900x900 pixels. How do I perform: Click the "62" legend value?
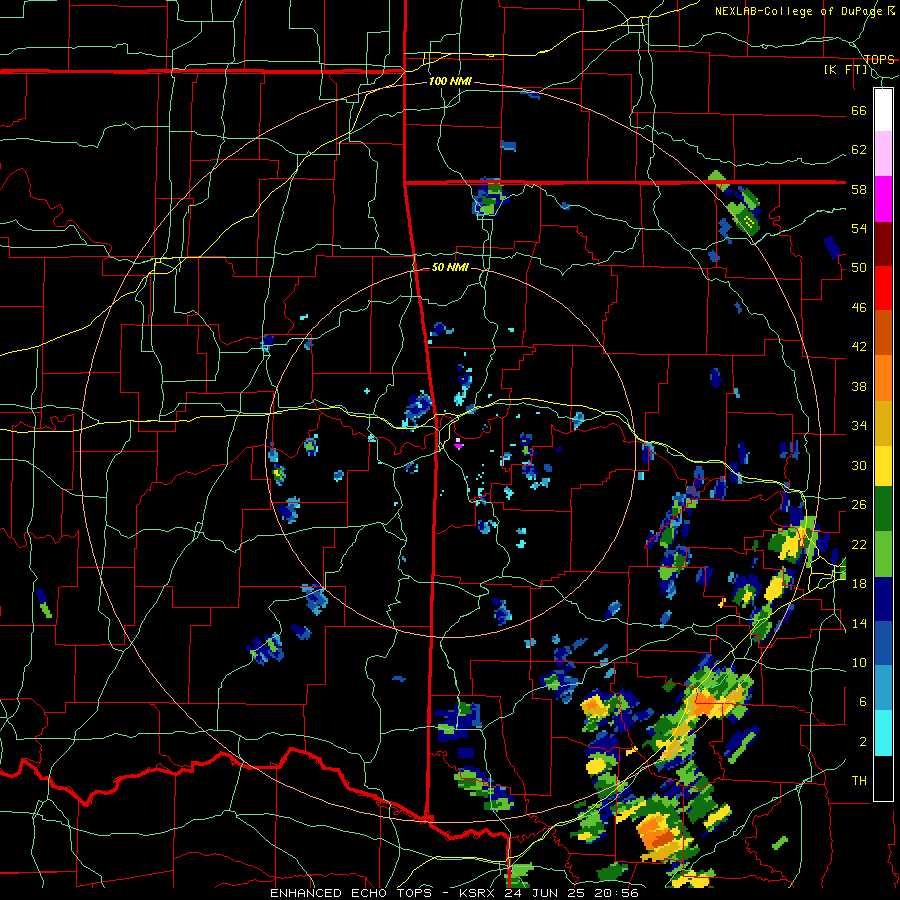coord(859,150)
